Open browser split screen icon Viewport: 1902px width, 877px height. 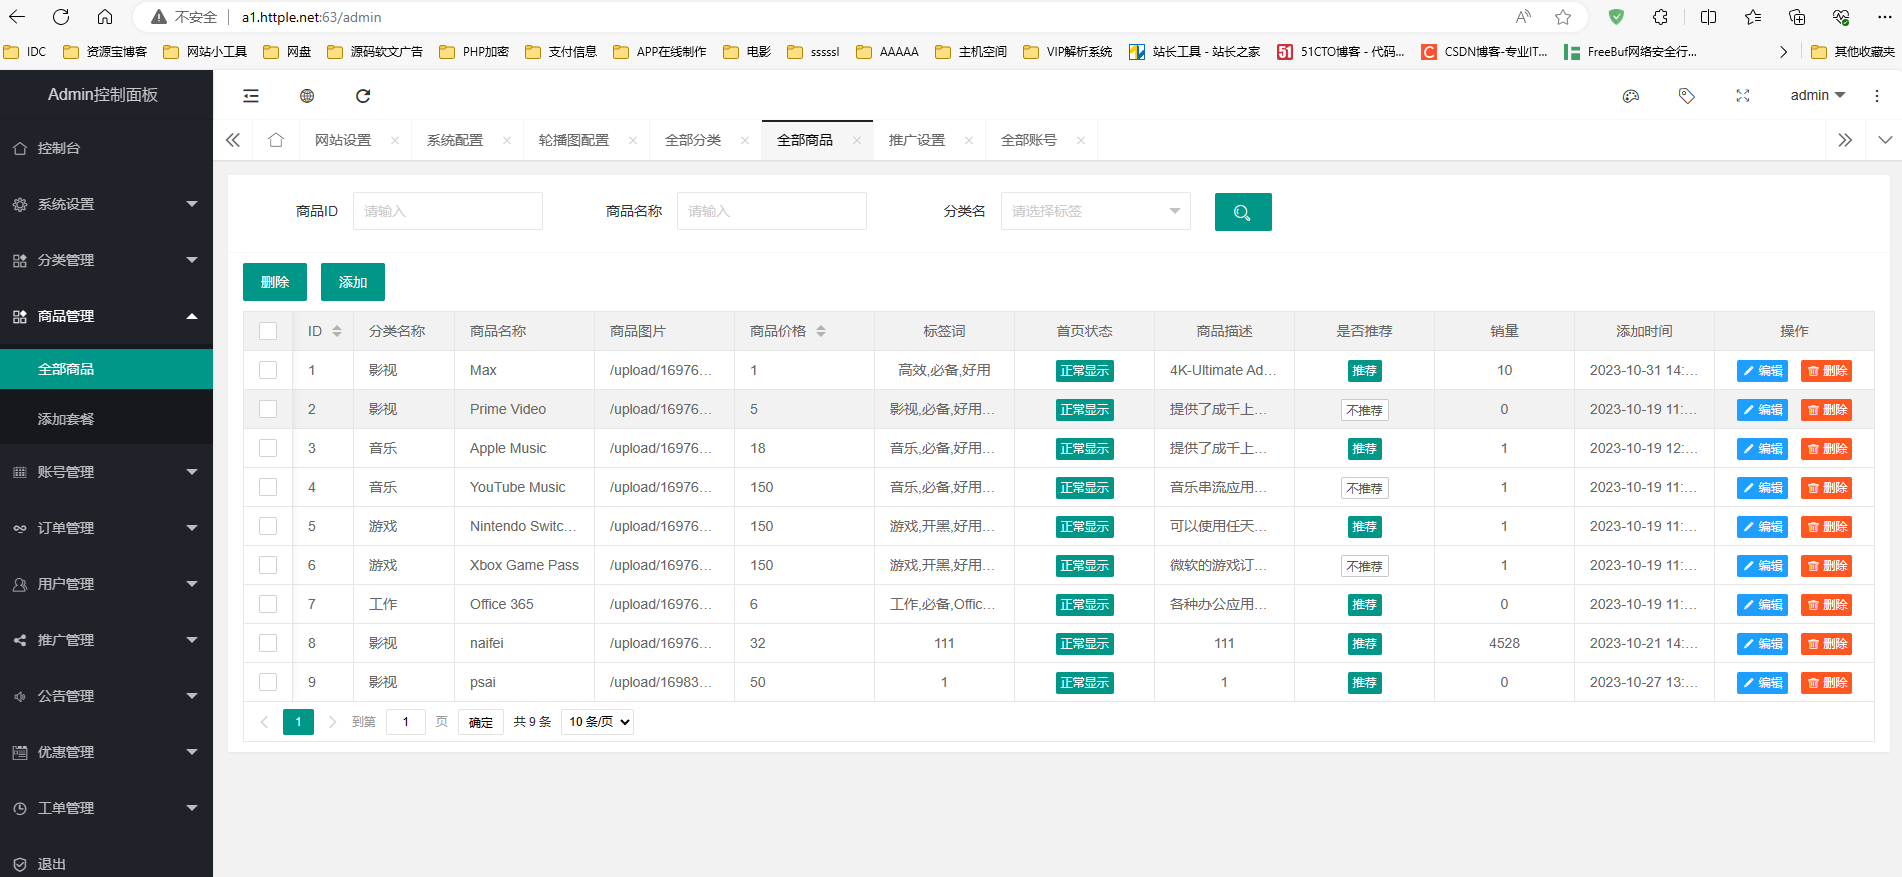coord(1708,17)
